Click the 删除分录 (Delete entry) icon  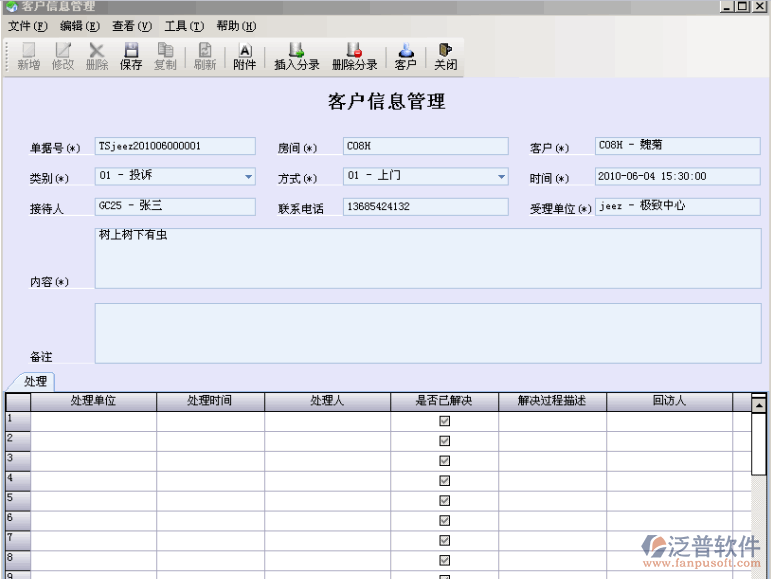coord(354,56)
